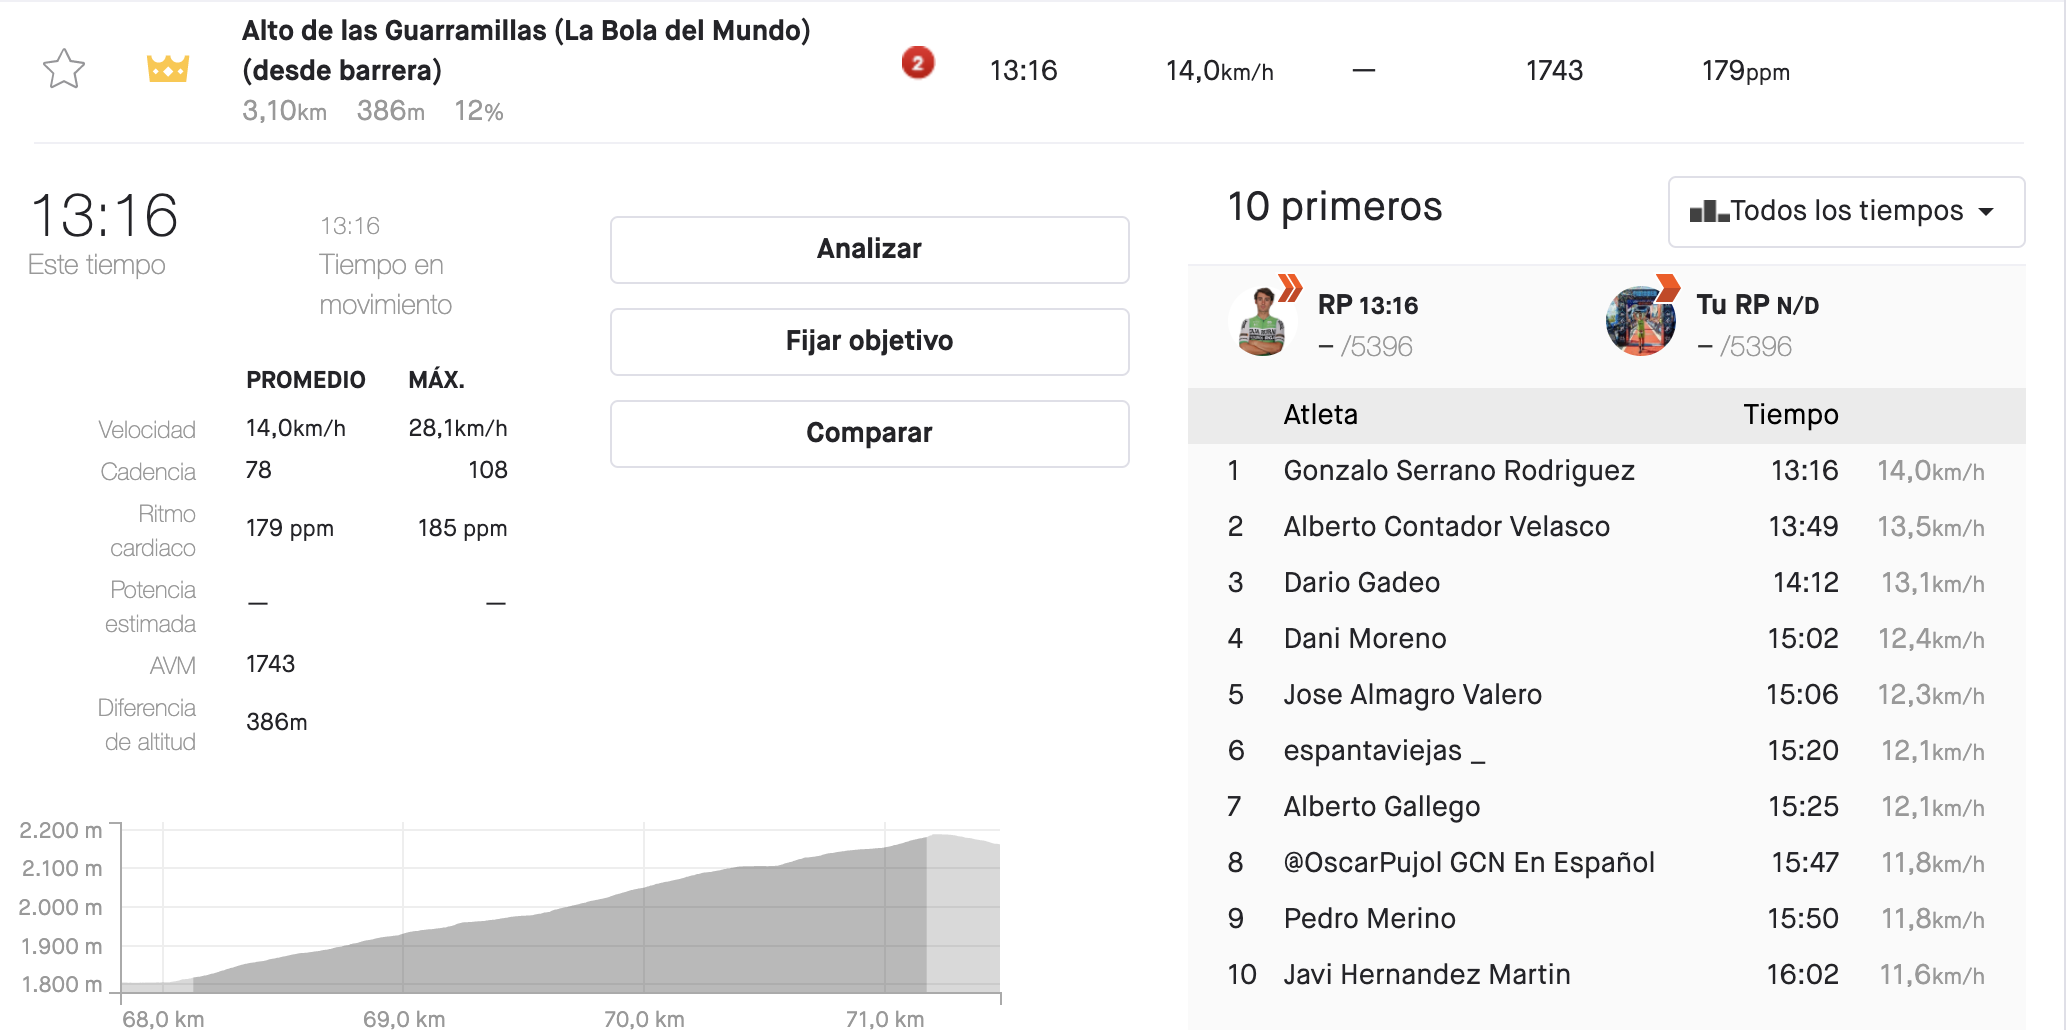
Task: Open the Todos los tiempos dropdown
Action: [x=1845, y=211]
